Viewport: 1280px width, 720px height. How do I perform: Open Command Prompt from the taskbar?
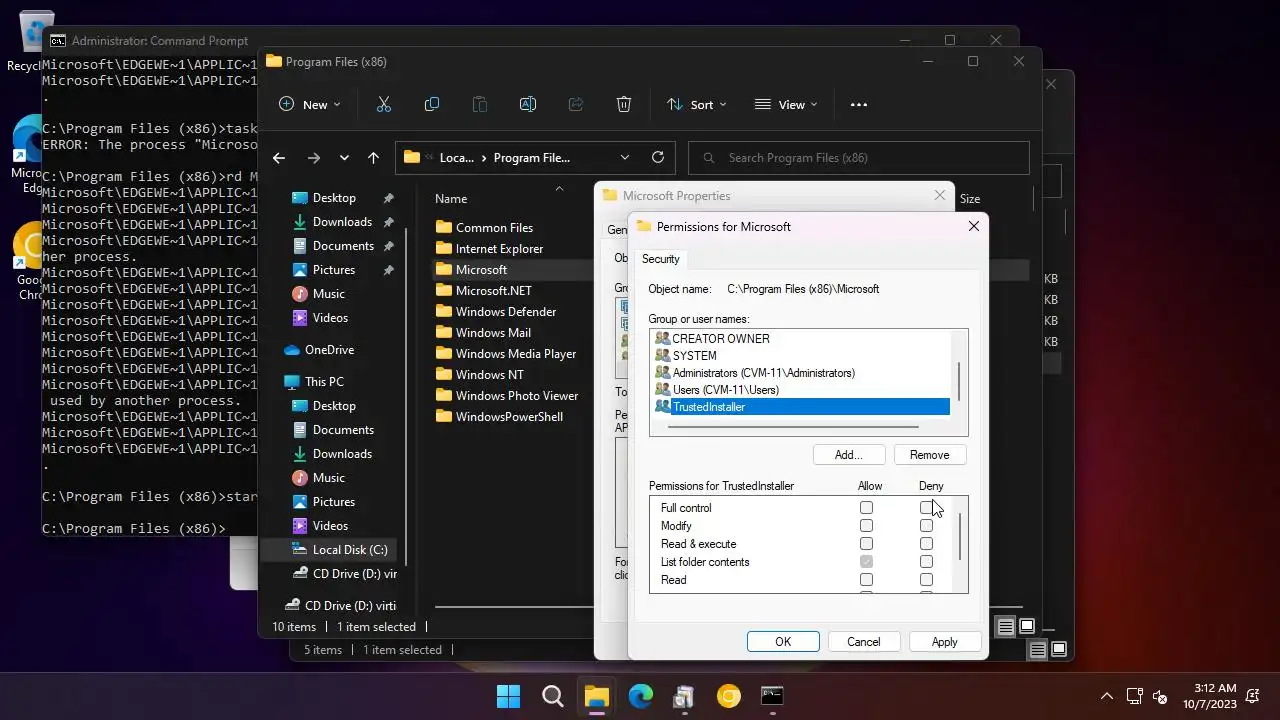point(773,696)
